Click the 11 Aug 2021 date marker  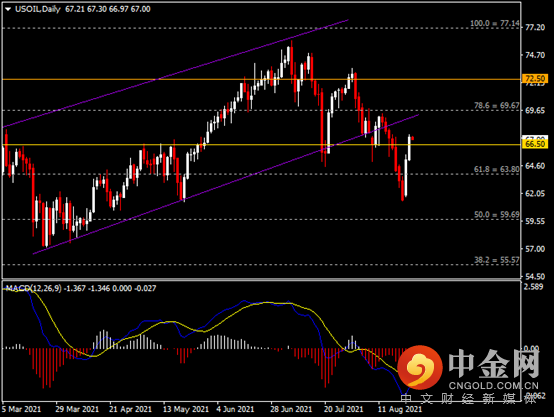[x=400, y=409]
